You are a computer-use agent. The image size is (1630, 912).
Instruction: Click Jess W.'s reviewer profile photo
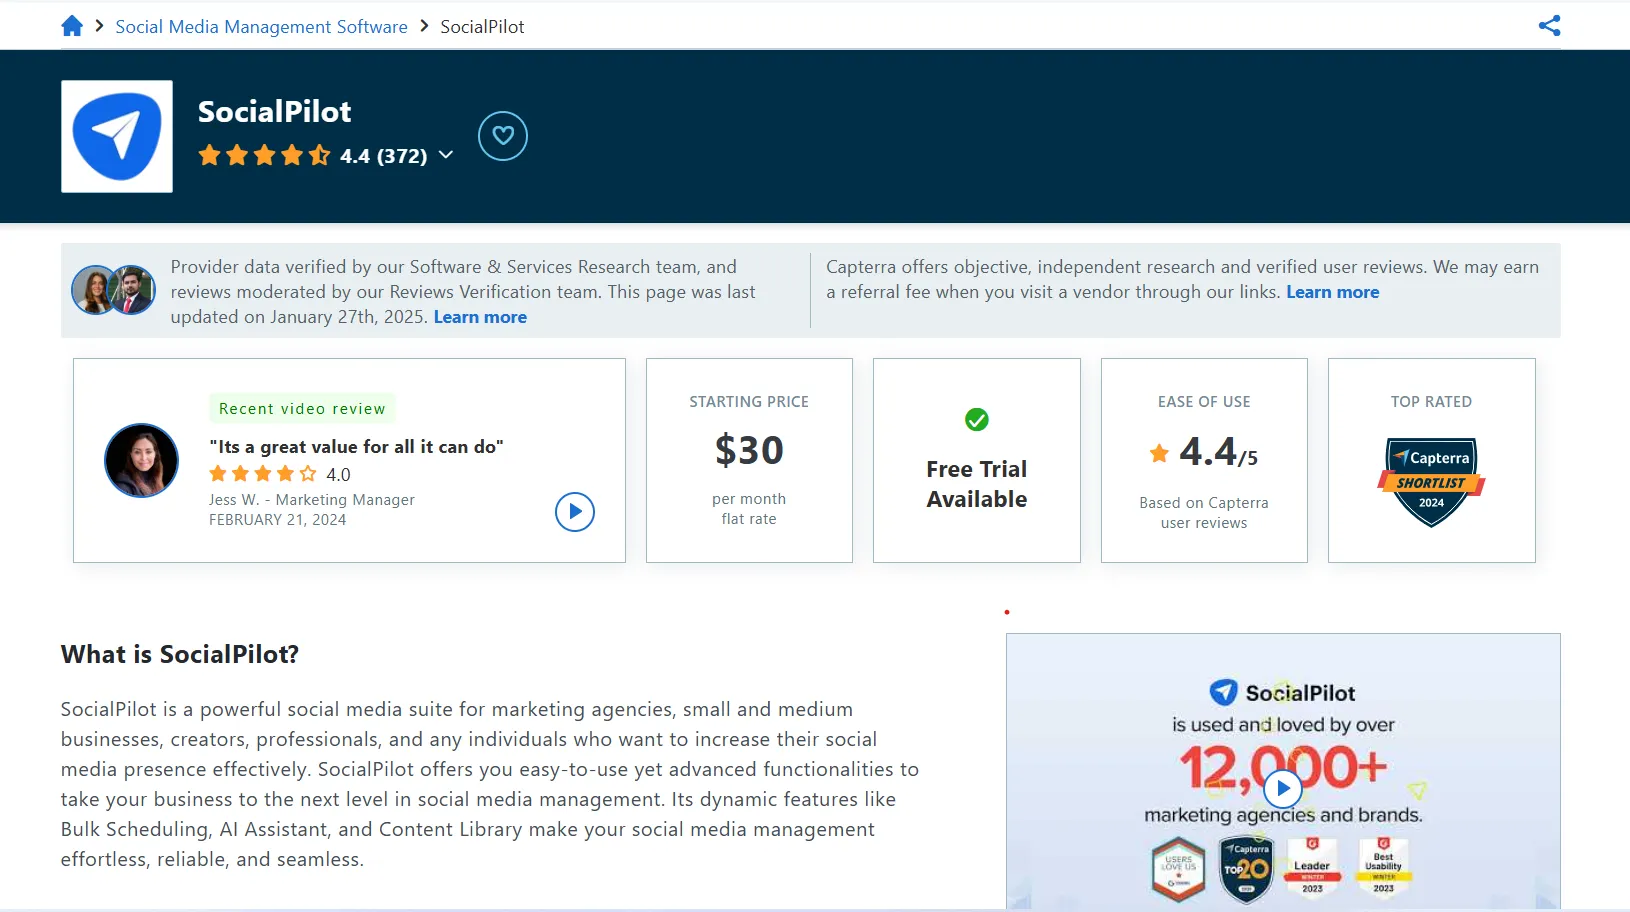click(x=142, y=461)
